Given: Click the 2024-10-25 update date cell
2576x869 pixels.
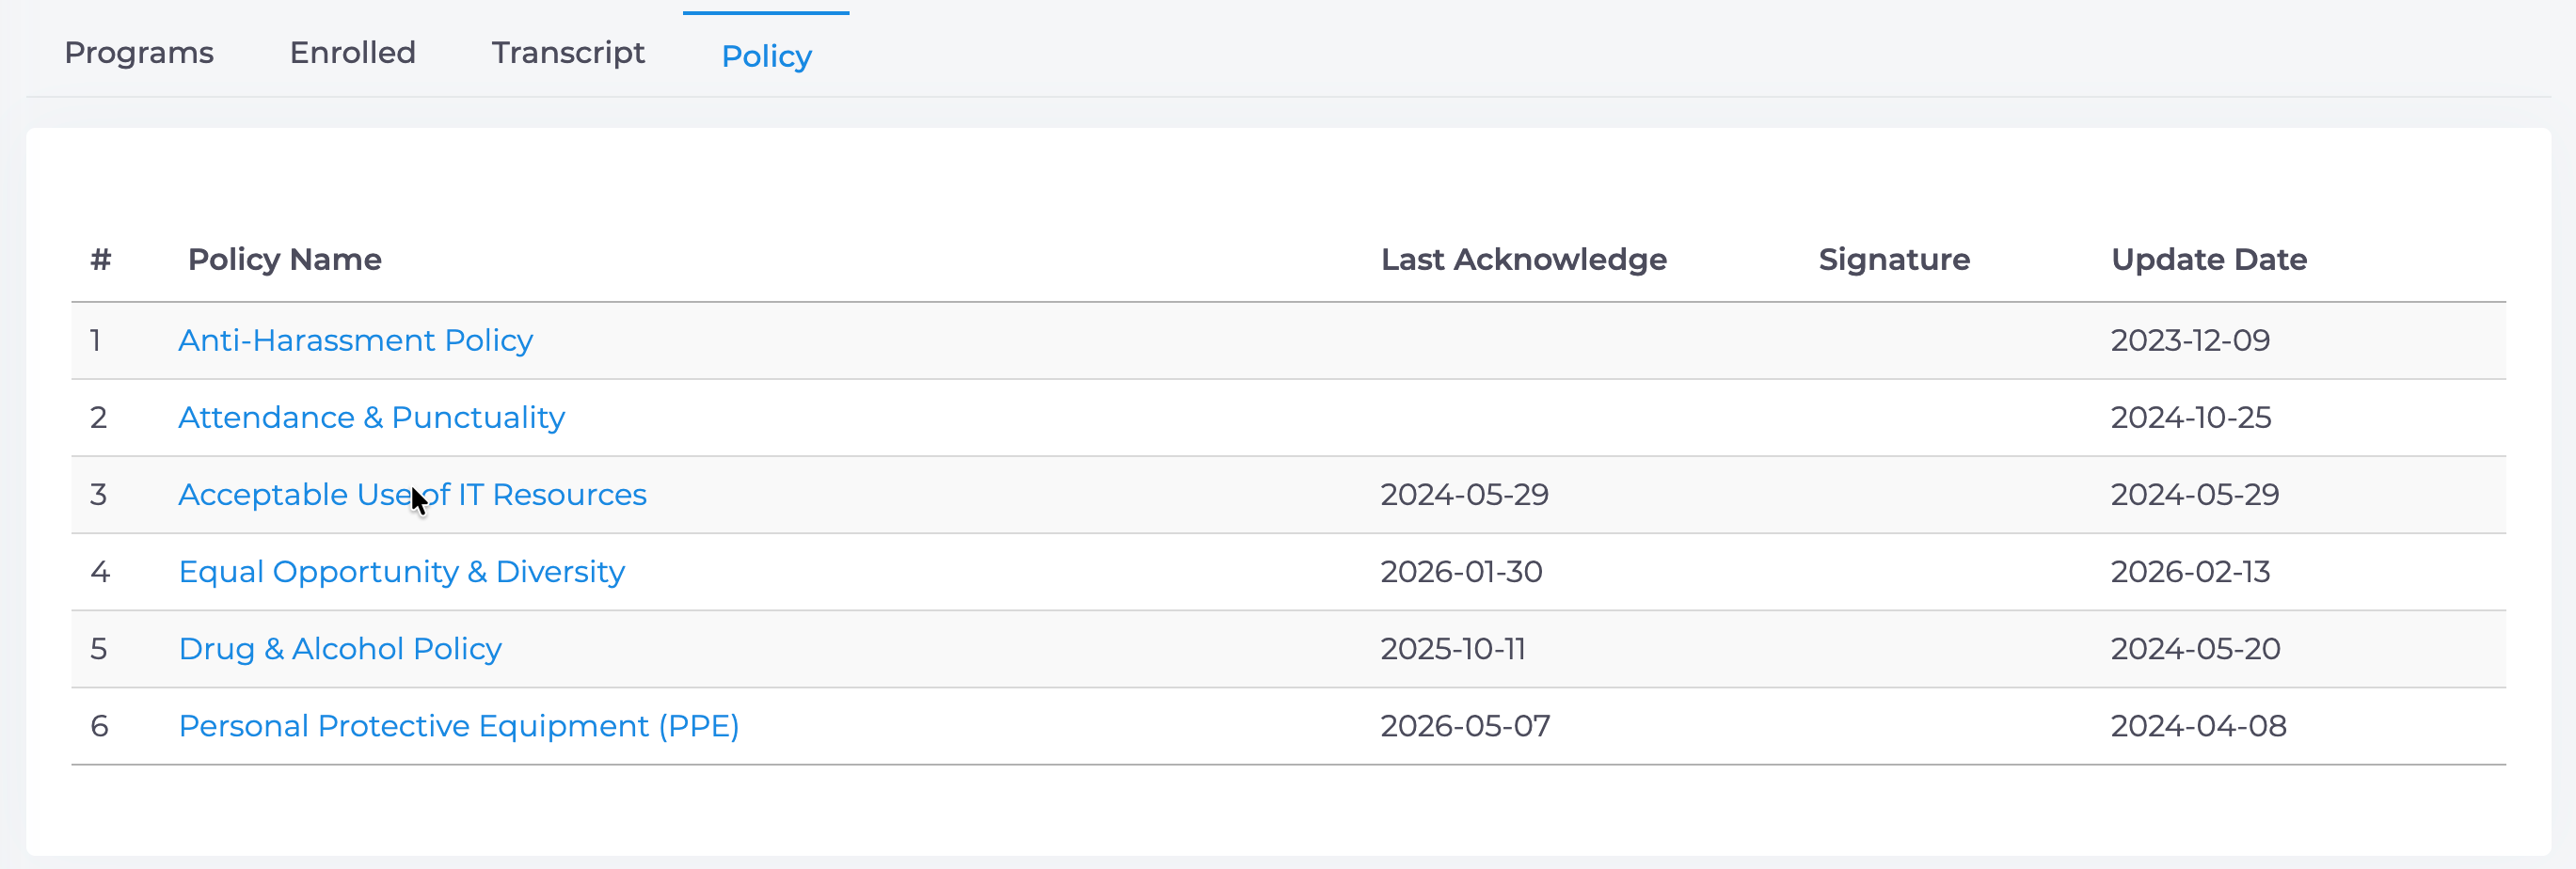Looking at the screenshot, I should (2191, 418).
